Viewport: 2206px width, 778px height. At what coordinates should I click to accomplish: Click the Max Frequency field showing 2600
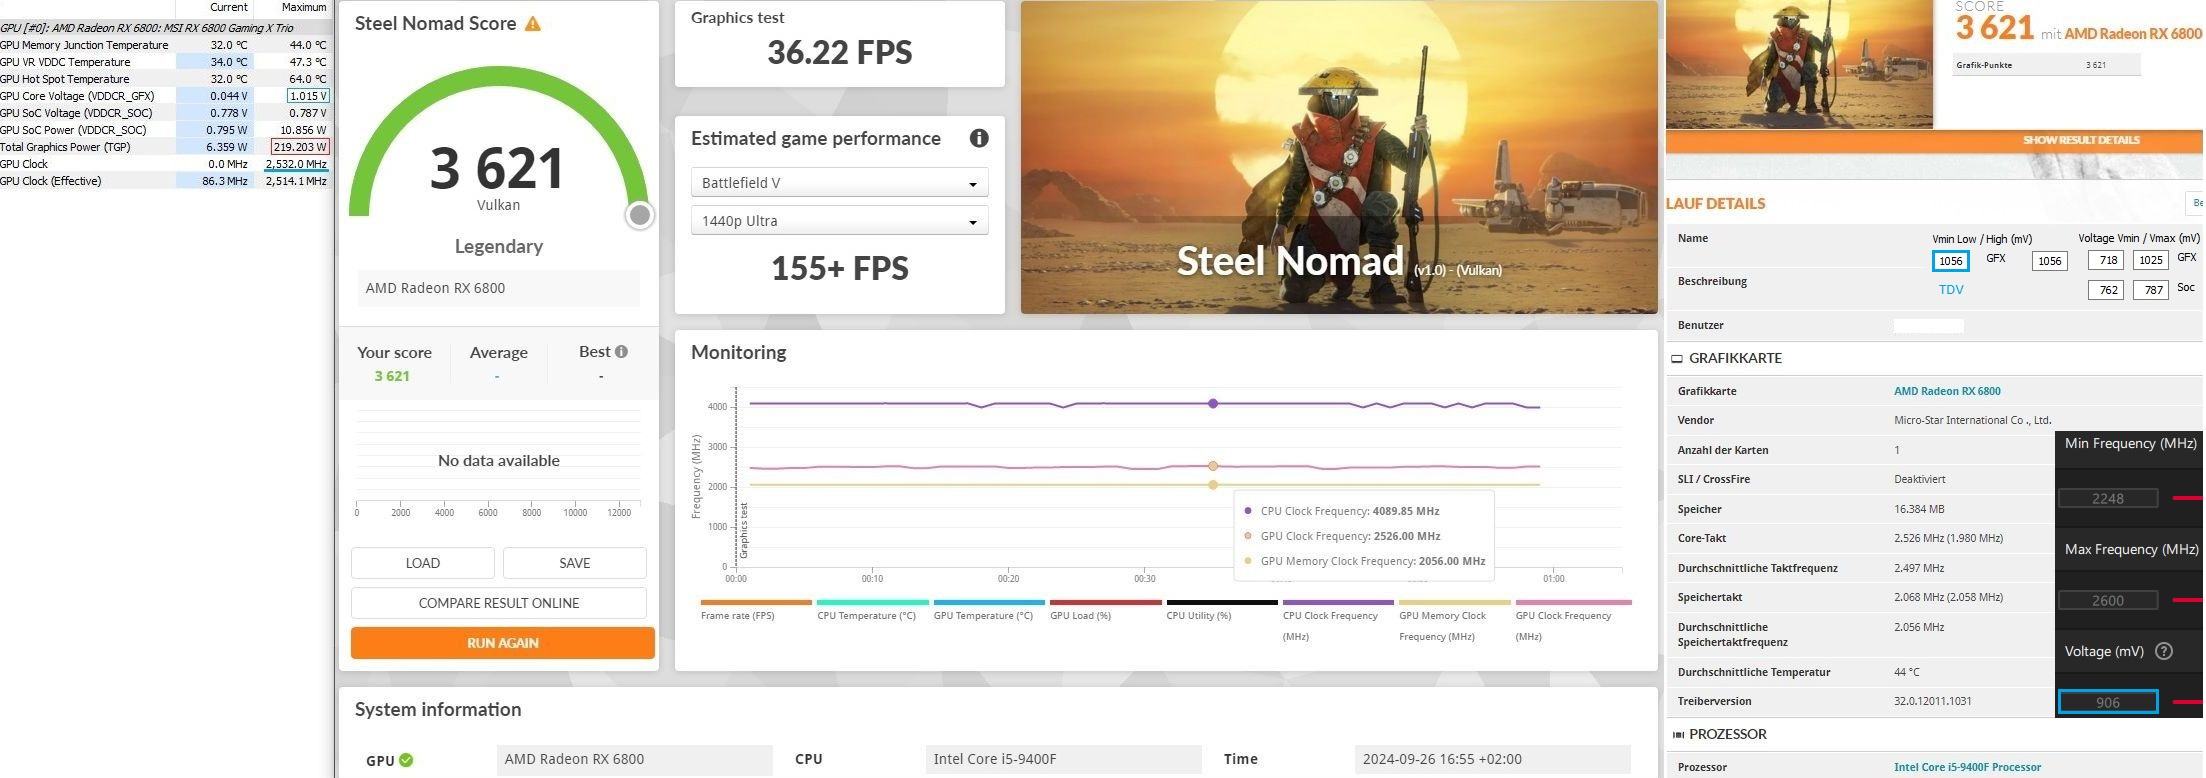coord(2107,600)
